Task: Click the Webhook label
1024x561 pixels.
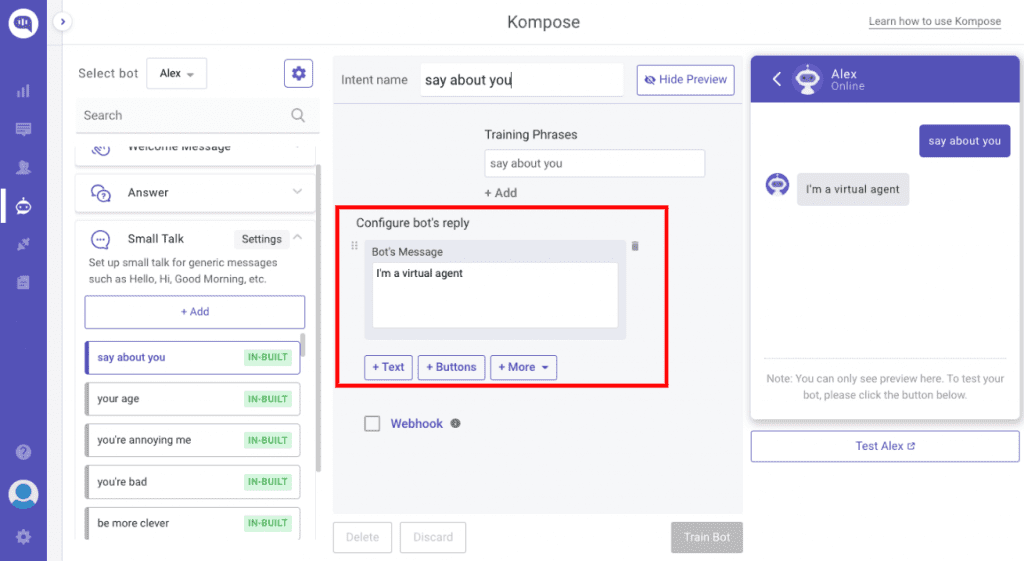Action: (x=417, y=424)
